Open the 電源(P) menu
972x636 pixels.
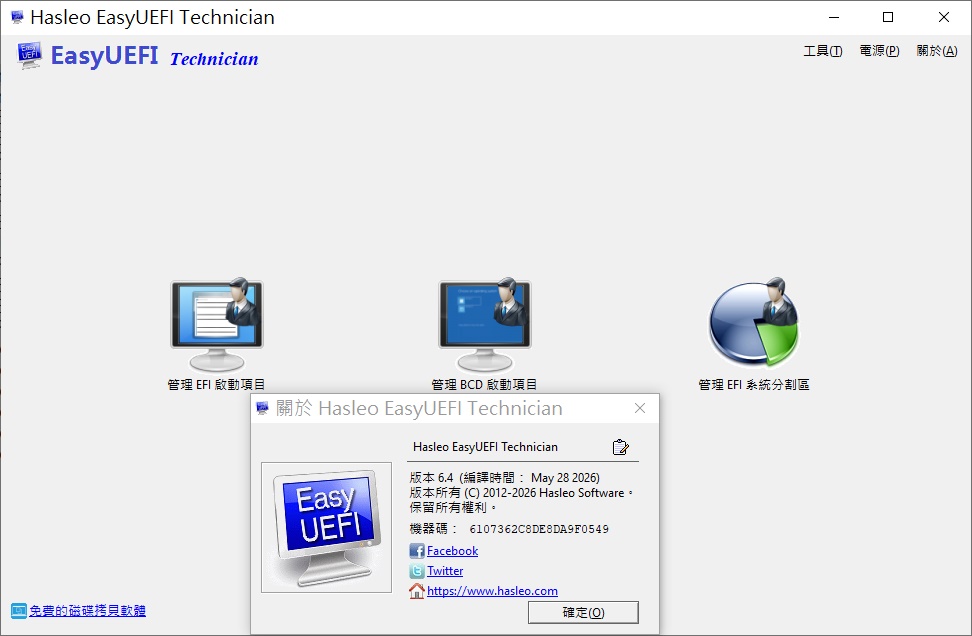(879, 51)
